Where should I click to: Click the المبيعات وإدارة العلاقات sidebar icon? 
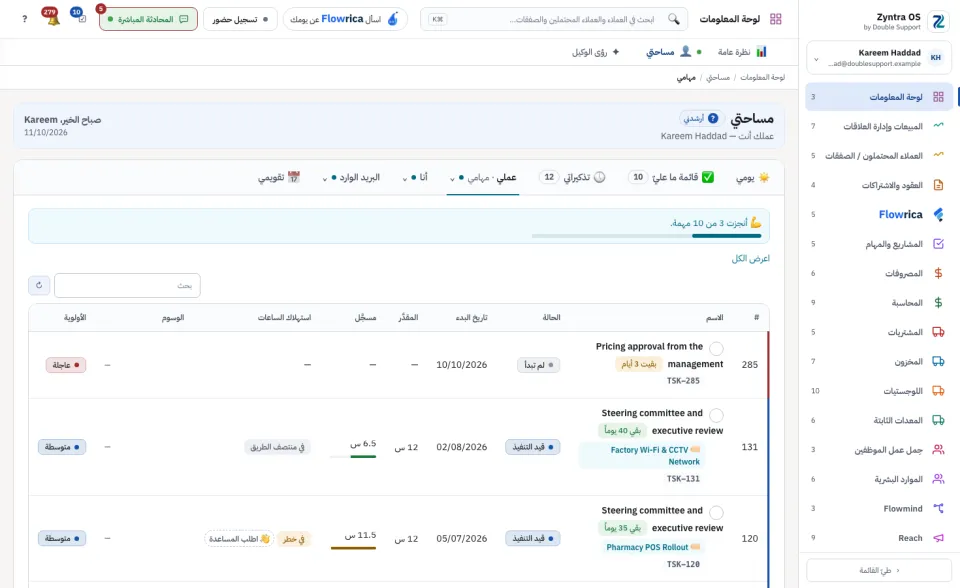click(938, 126)
